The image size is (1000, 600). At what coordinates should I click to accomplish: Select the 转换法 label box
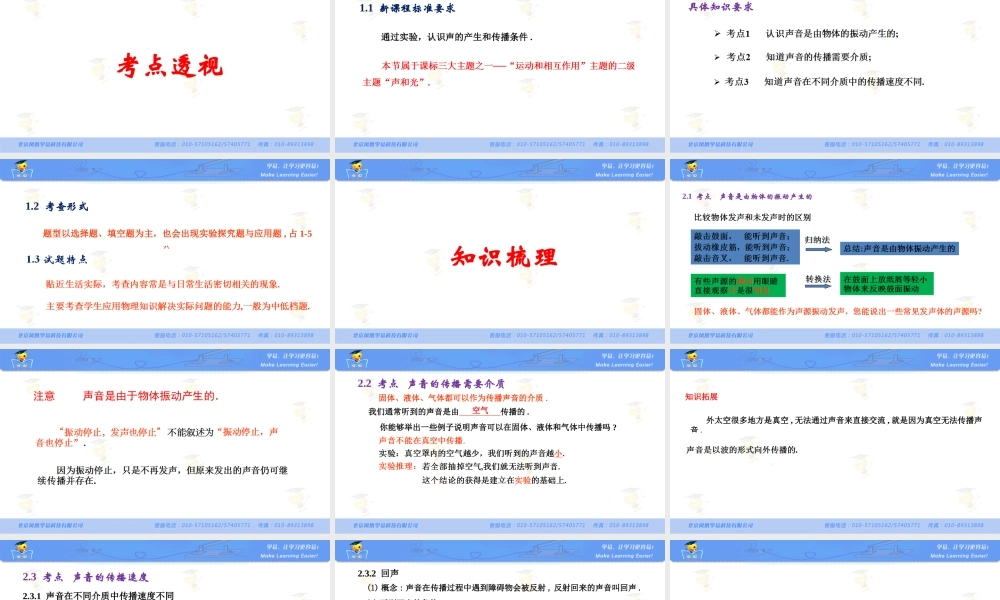coord(819,278)
